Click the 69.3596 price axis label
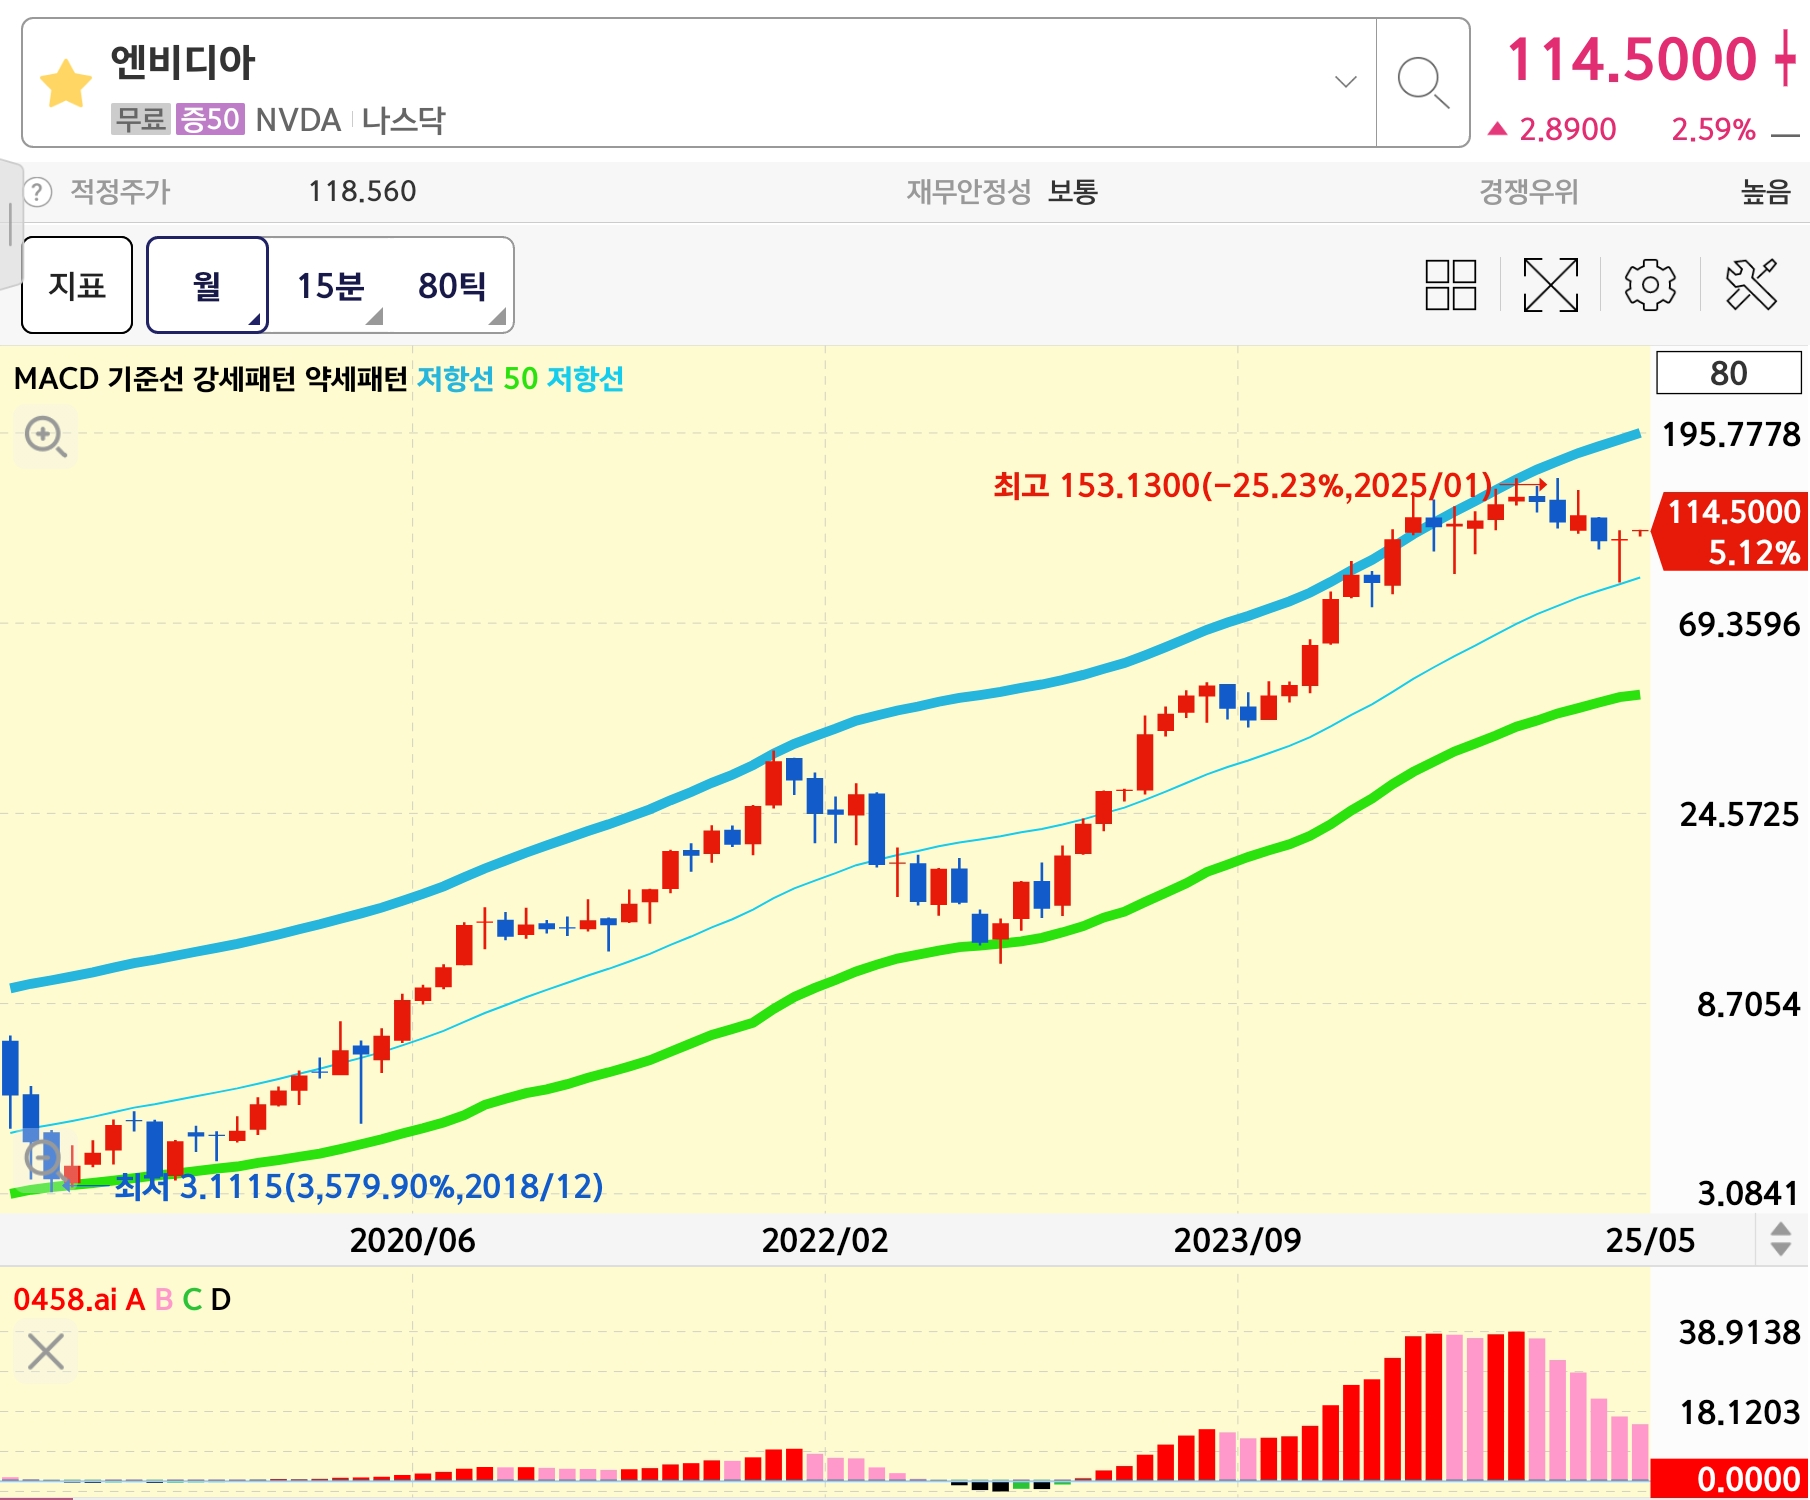This screenshot has height=1500, width=1810. pyautogui.click(x=1739, y=624)
